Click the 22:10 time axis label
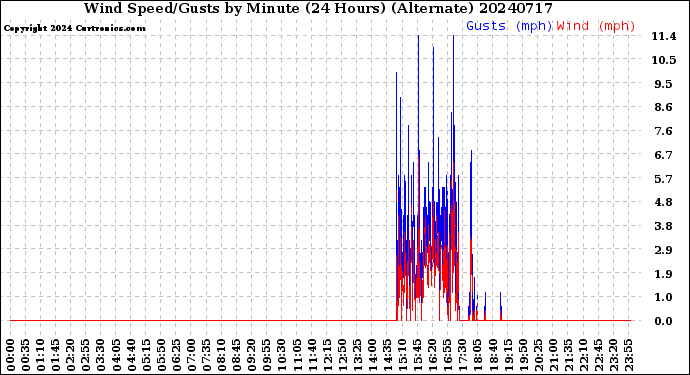The height and width of the screenshot is (375, 690). [x=584, y=355]
